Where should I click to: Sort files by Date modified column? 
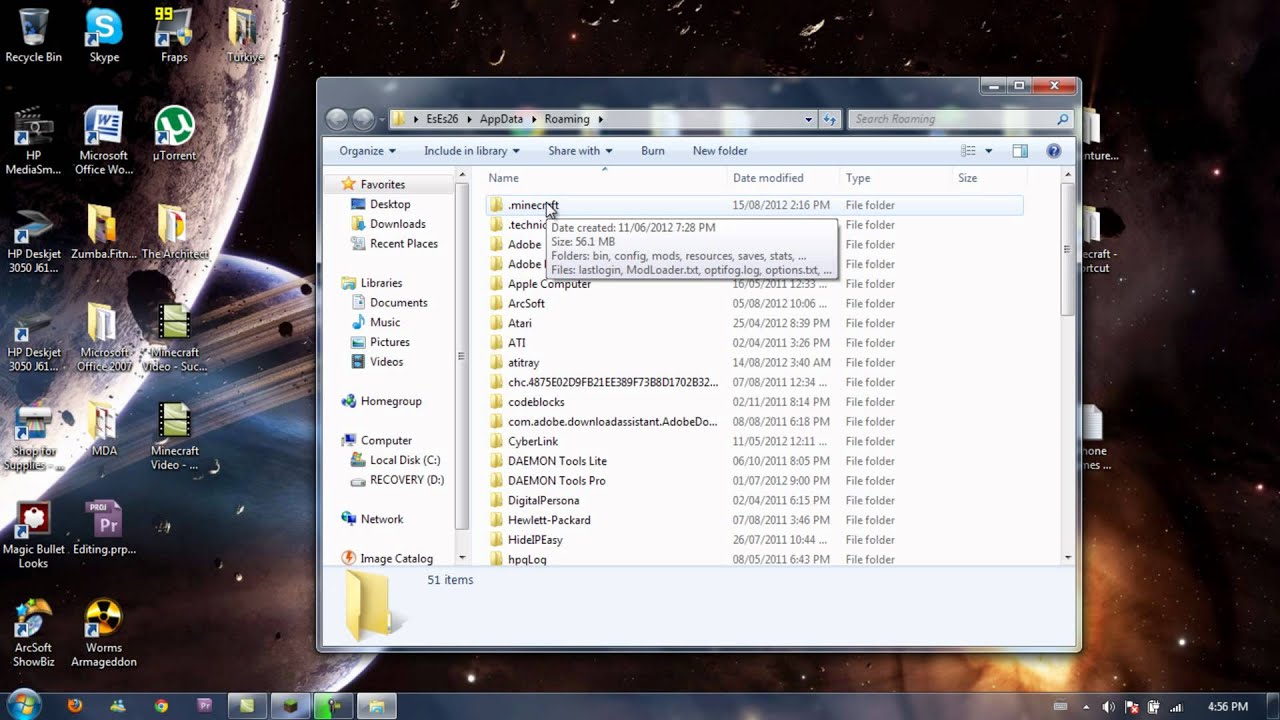(x=784, y=178)
